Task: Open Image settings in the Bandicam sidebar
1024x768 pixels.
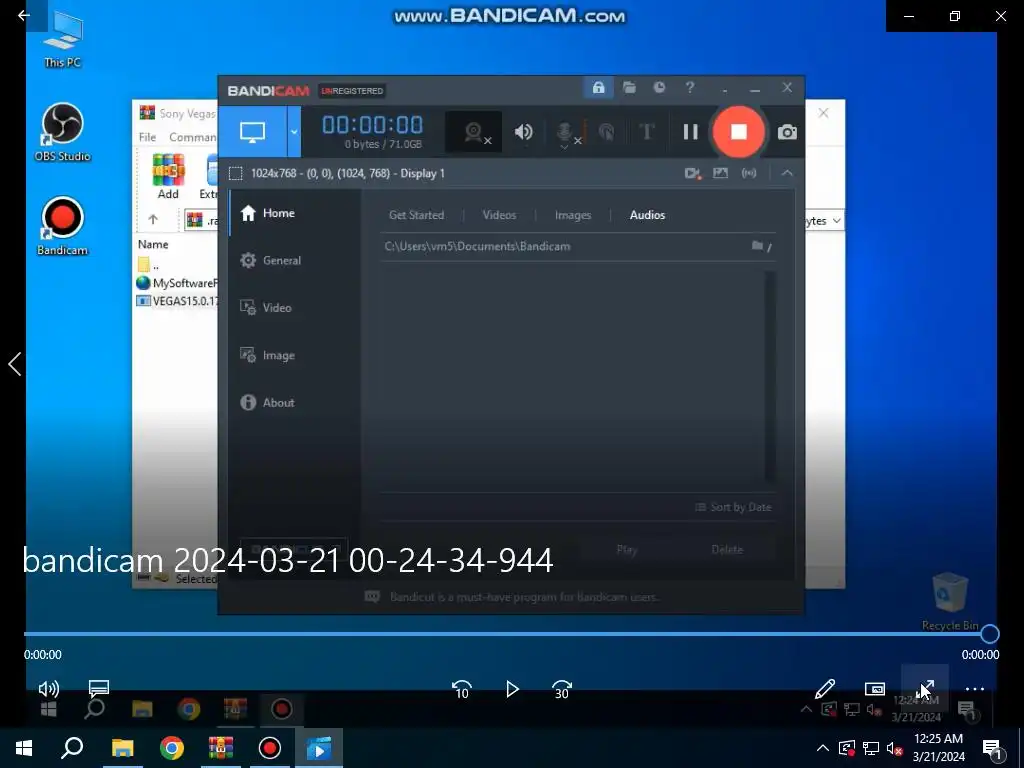Action: click(x=295, y=355)
